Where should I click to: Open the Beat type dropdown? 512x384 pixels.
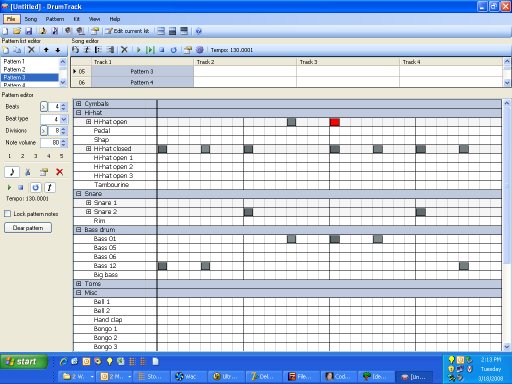coord(64,119)
